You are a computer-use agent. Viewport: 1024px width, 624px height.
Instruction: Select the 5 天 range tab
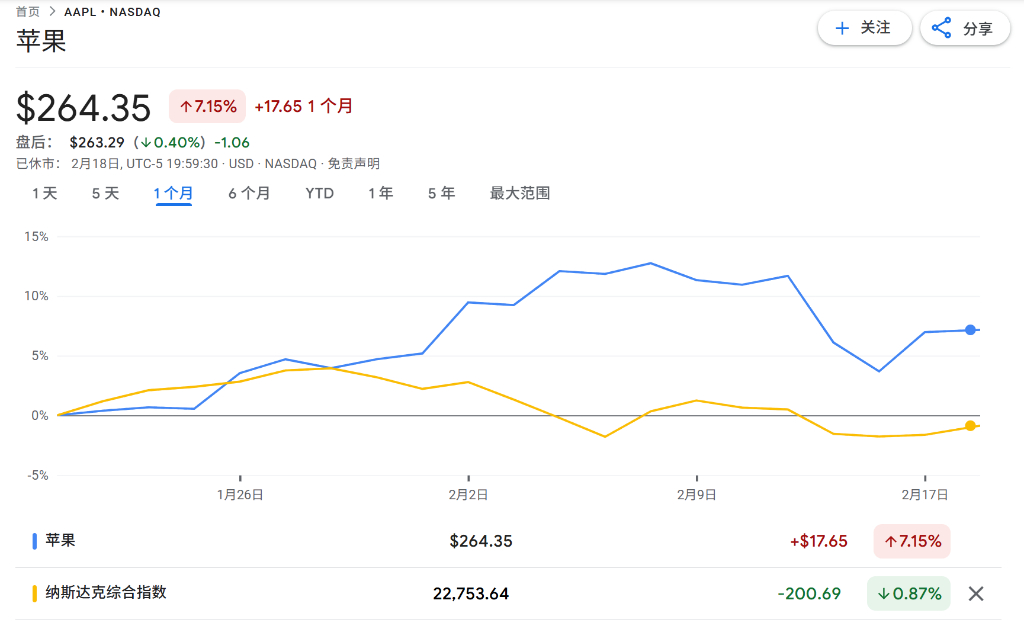tap(105, 193)
